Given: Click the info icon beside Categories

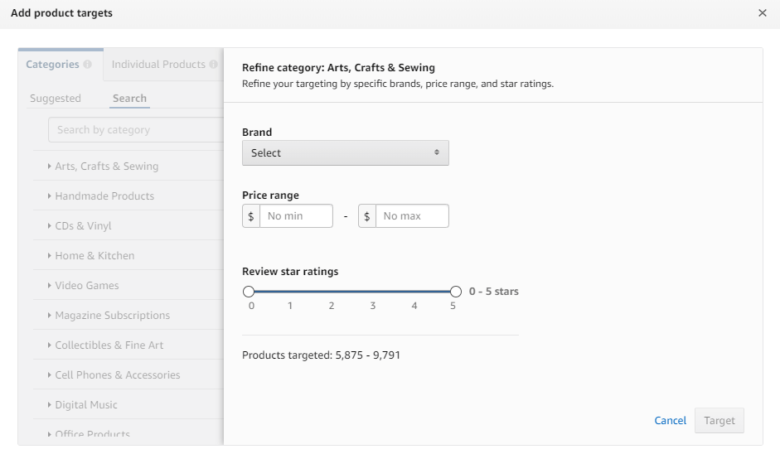Looking at the screenshot, I should (x=88, y=64).
